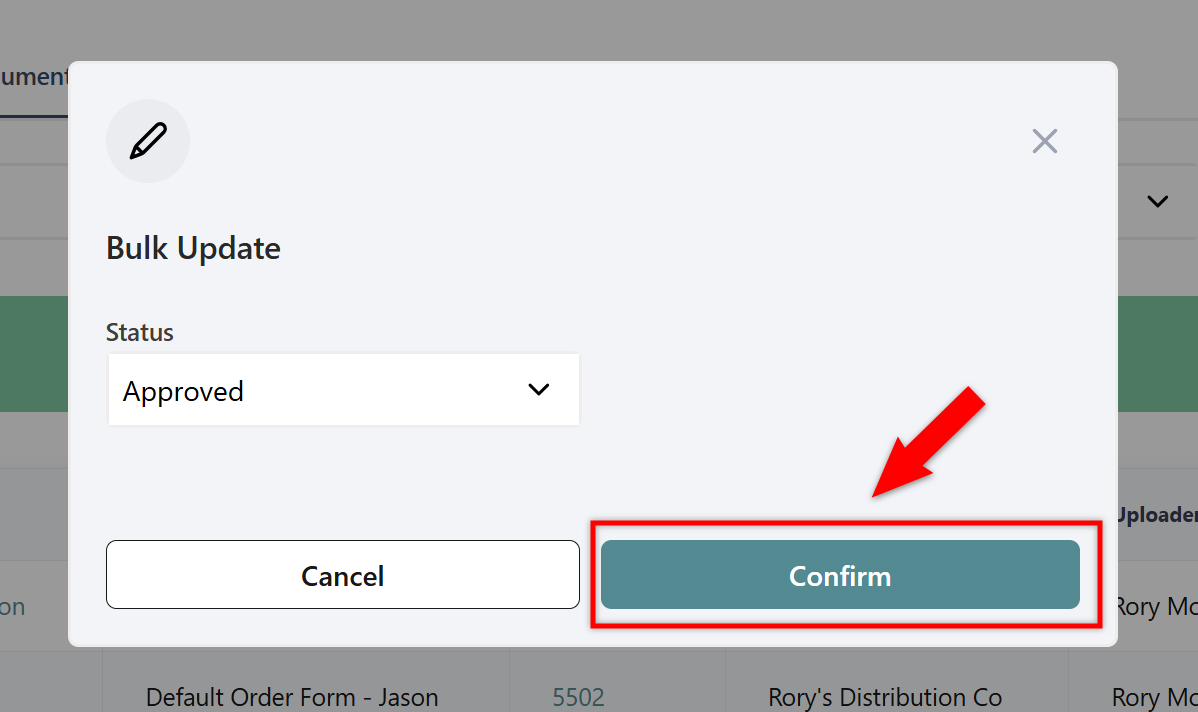This screenshot has width=1198, height=712.
Task: Expand the background chevron dropdown
Action: (1158, 202)
